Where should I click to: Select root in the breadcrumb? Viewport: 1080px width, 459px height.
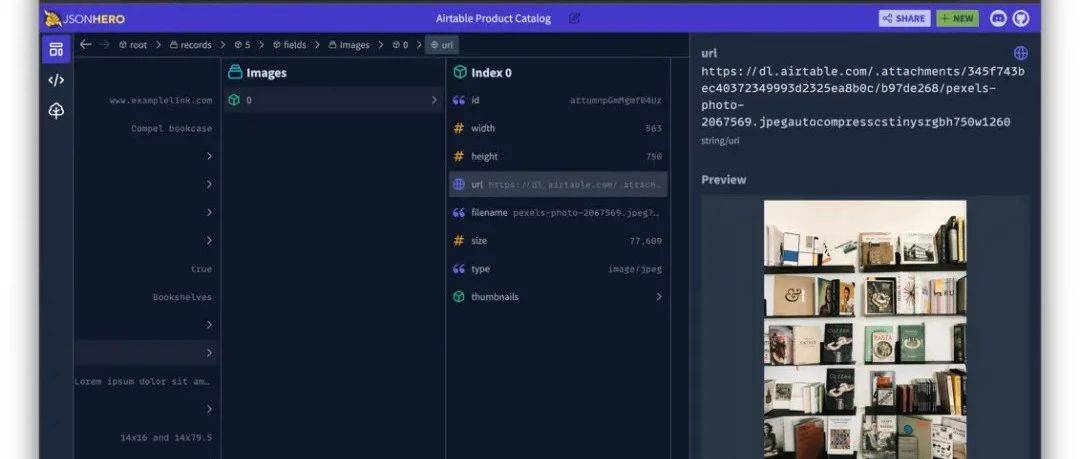click(x=133, y=45)
